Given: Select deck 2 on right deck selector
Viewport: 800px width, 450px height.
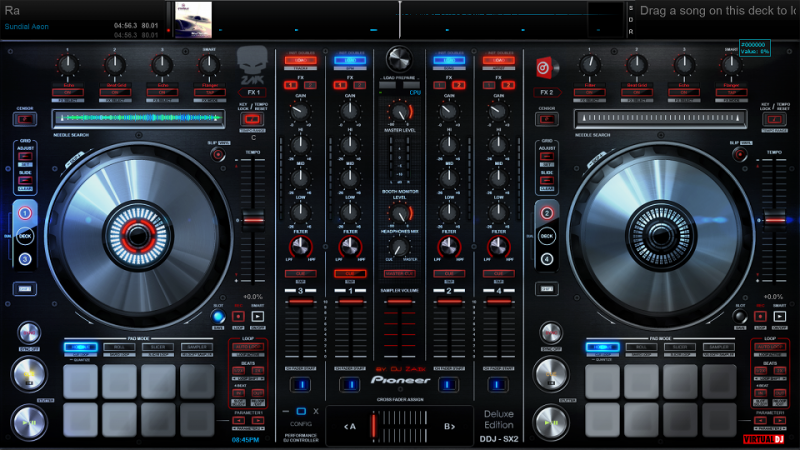Looking at the screenshot, I should pyautogui.click(x=546, y=213).
